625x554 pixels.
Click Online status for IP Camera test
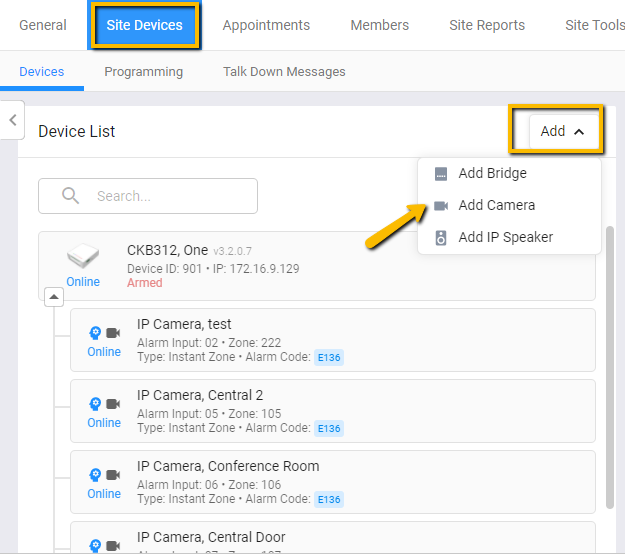coord(104,352)
